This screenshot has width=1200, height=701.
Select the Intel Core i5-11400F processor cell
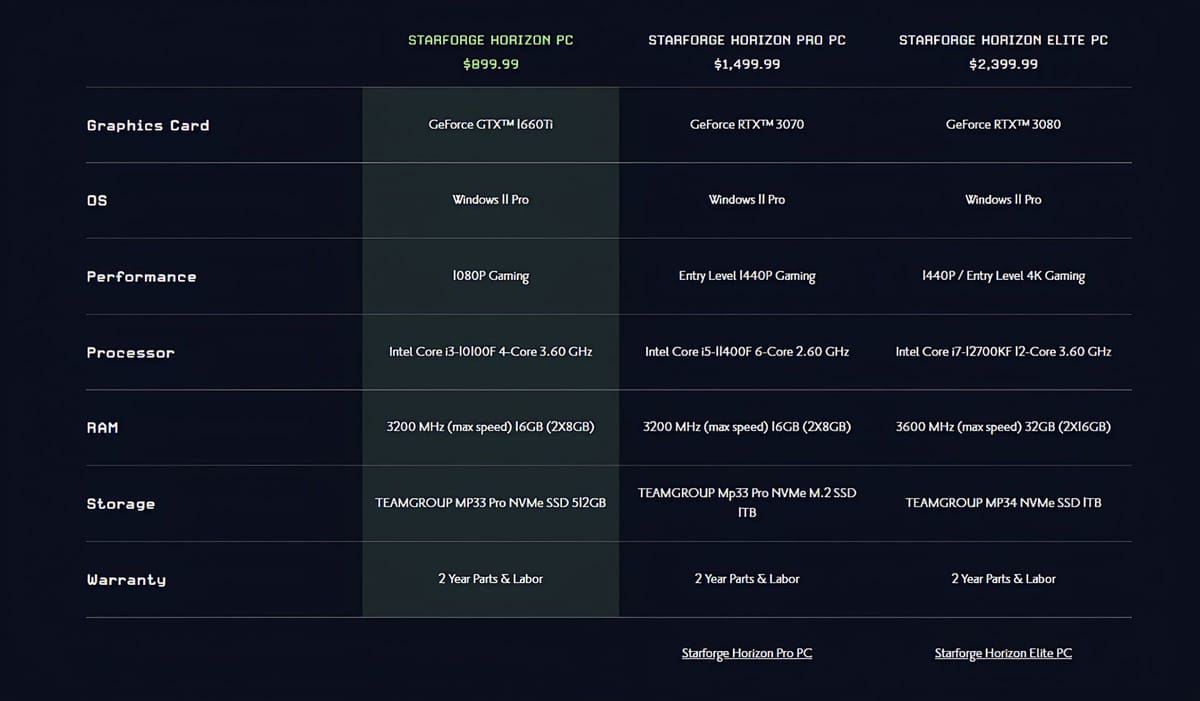pos(746,352)
